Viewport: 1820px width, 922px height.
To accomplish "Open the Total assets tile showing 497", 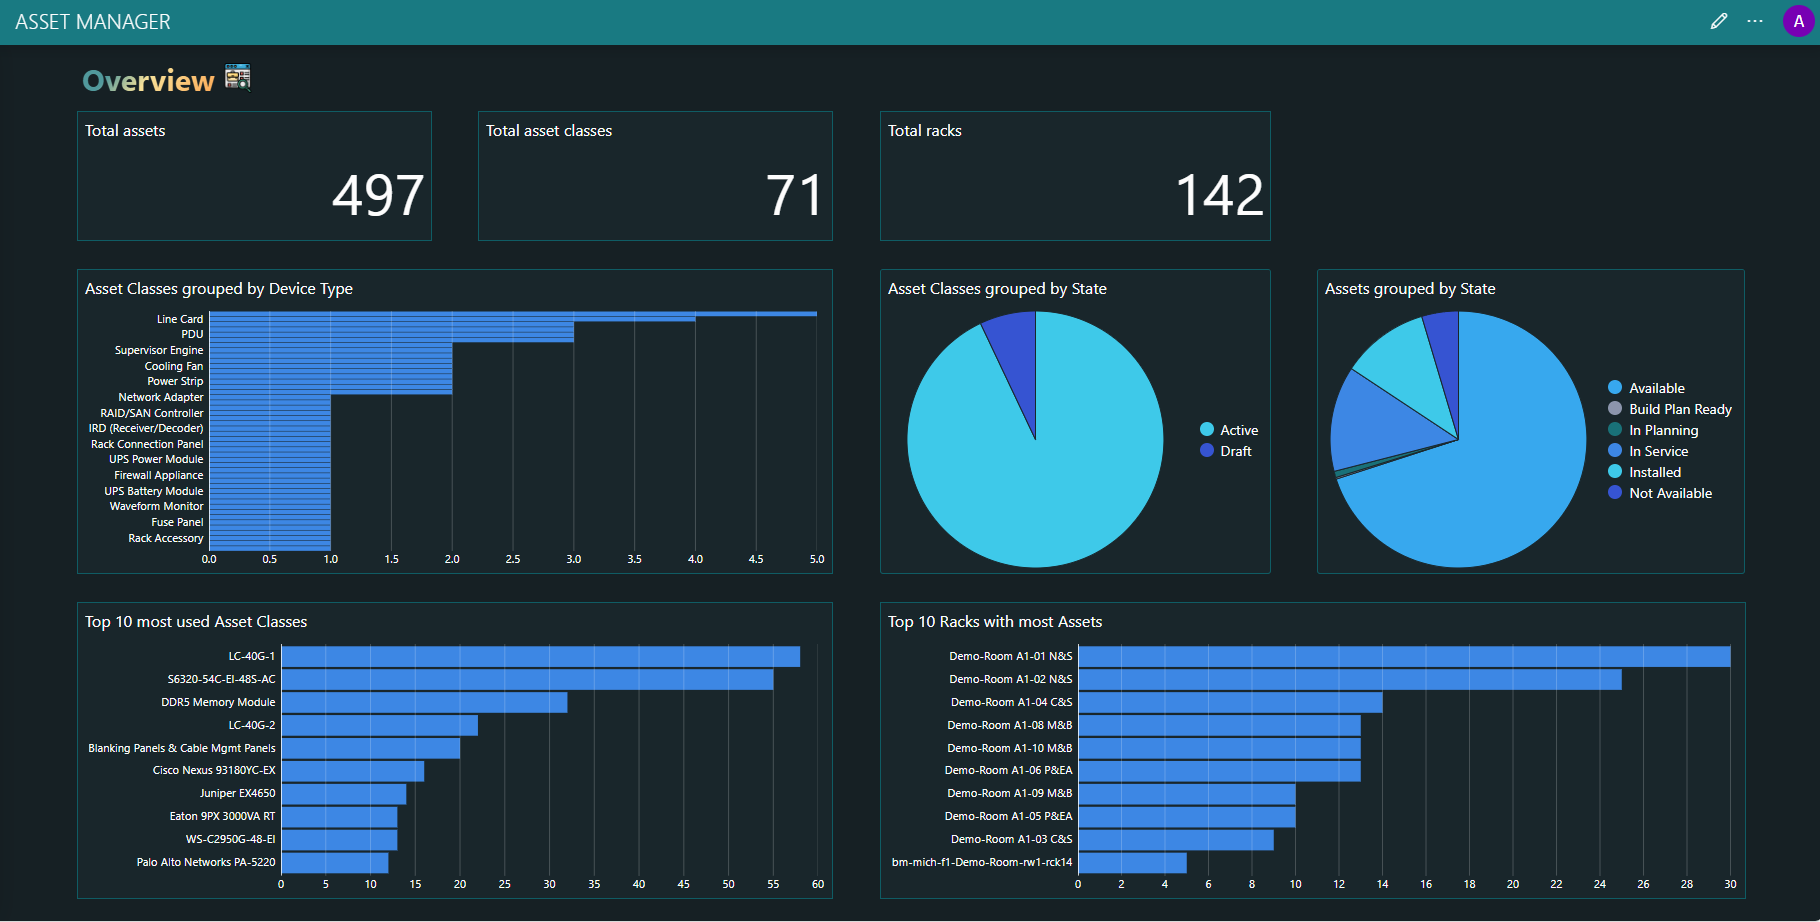I will (254, 176).
